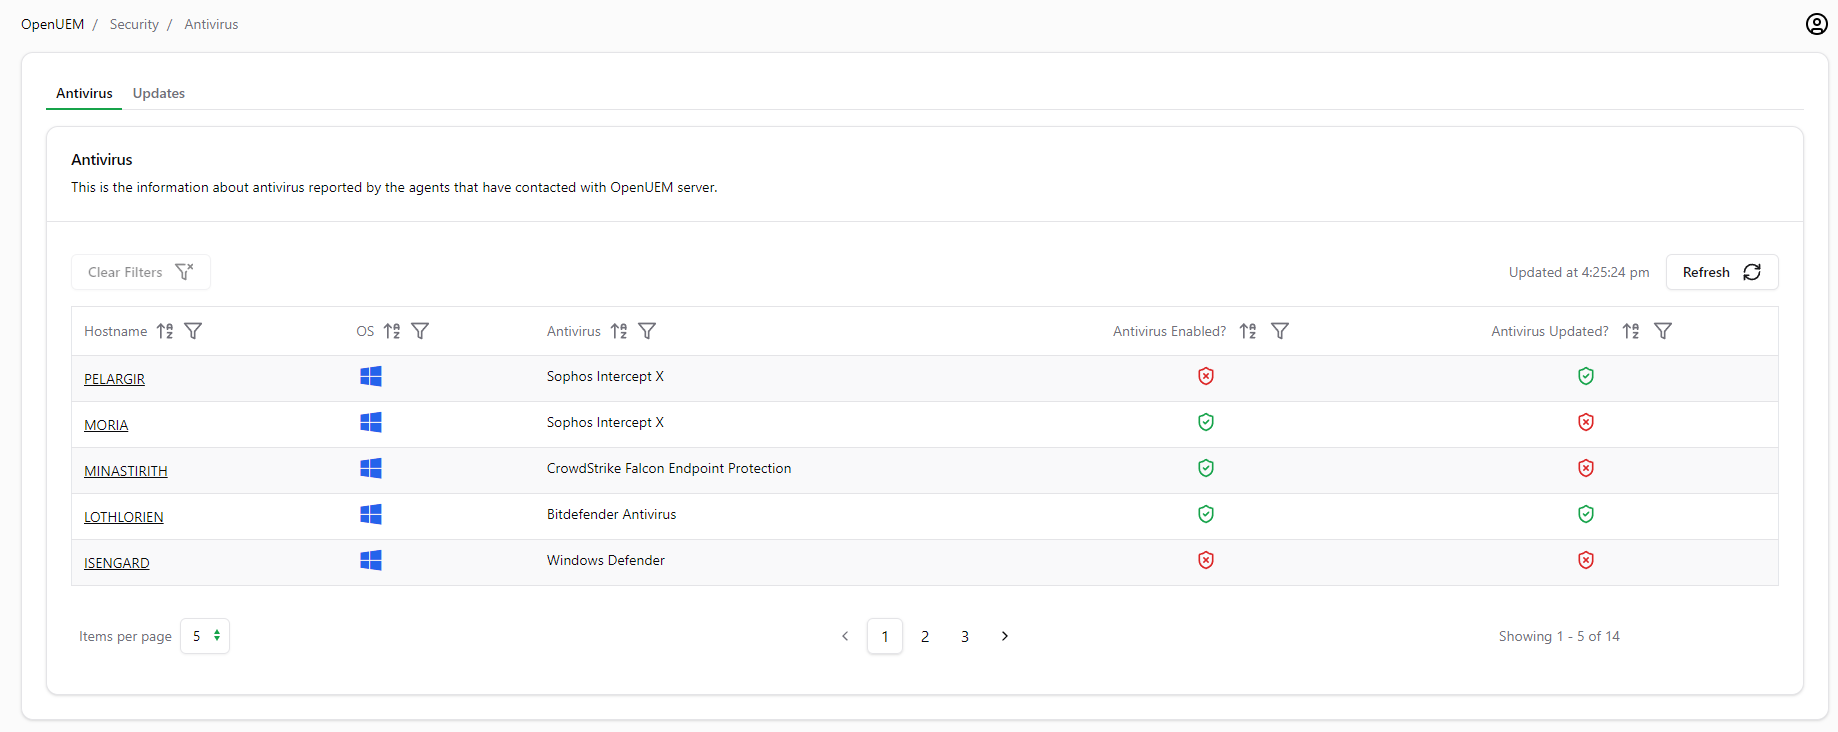Click the 'Antivirus Updated?' column header label
Viewport: 1838px width, 732px height.
(1550, 331)
